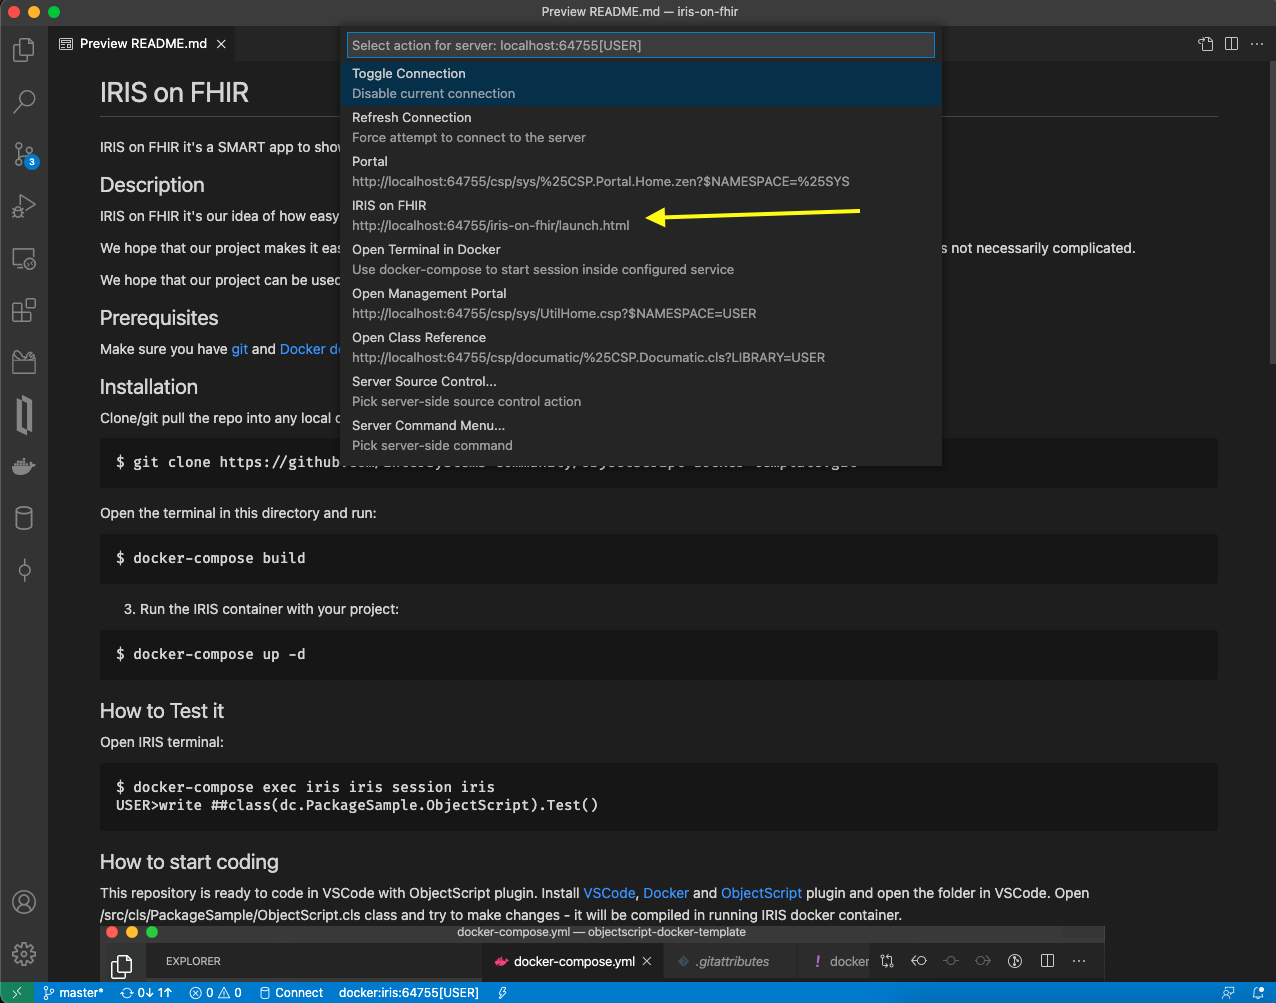
Task: Select Refresh Connection action
Action: pyautogui.click(x=640, y=127)
